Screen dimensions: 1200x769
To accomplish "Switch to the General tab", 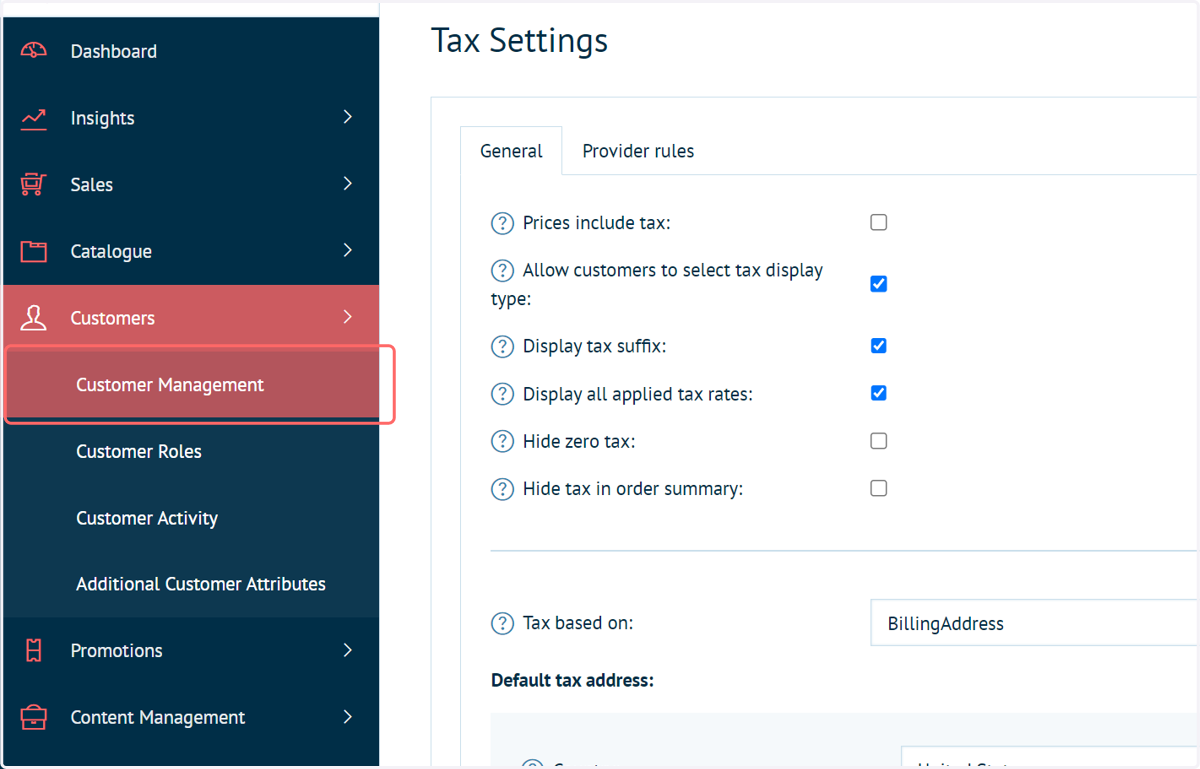I will point(511,151).
